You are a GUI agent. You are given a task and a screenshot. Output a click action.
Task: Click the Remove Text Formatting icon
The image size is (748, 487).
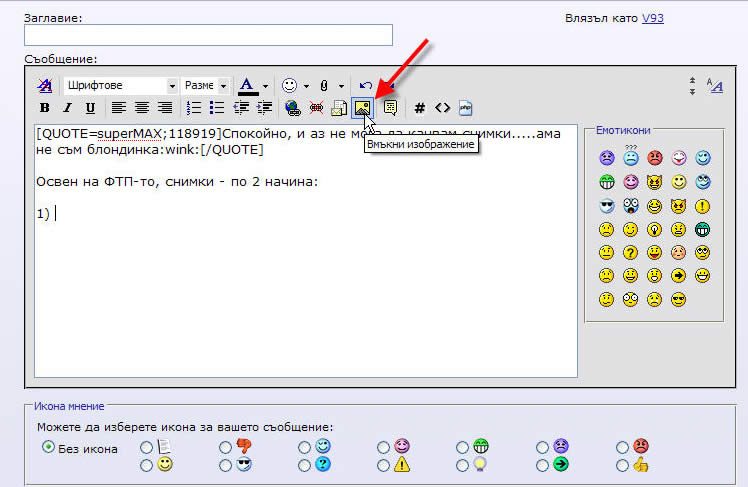45,85
